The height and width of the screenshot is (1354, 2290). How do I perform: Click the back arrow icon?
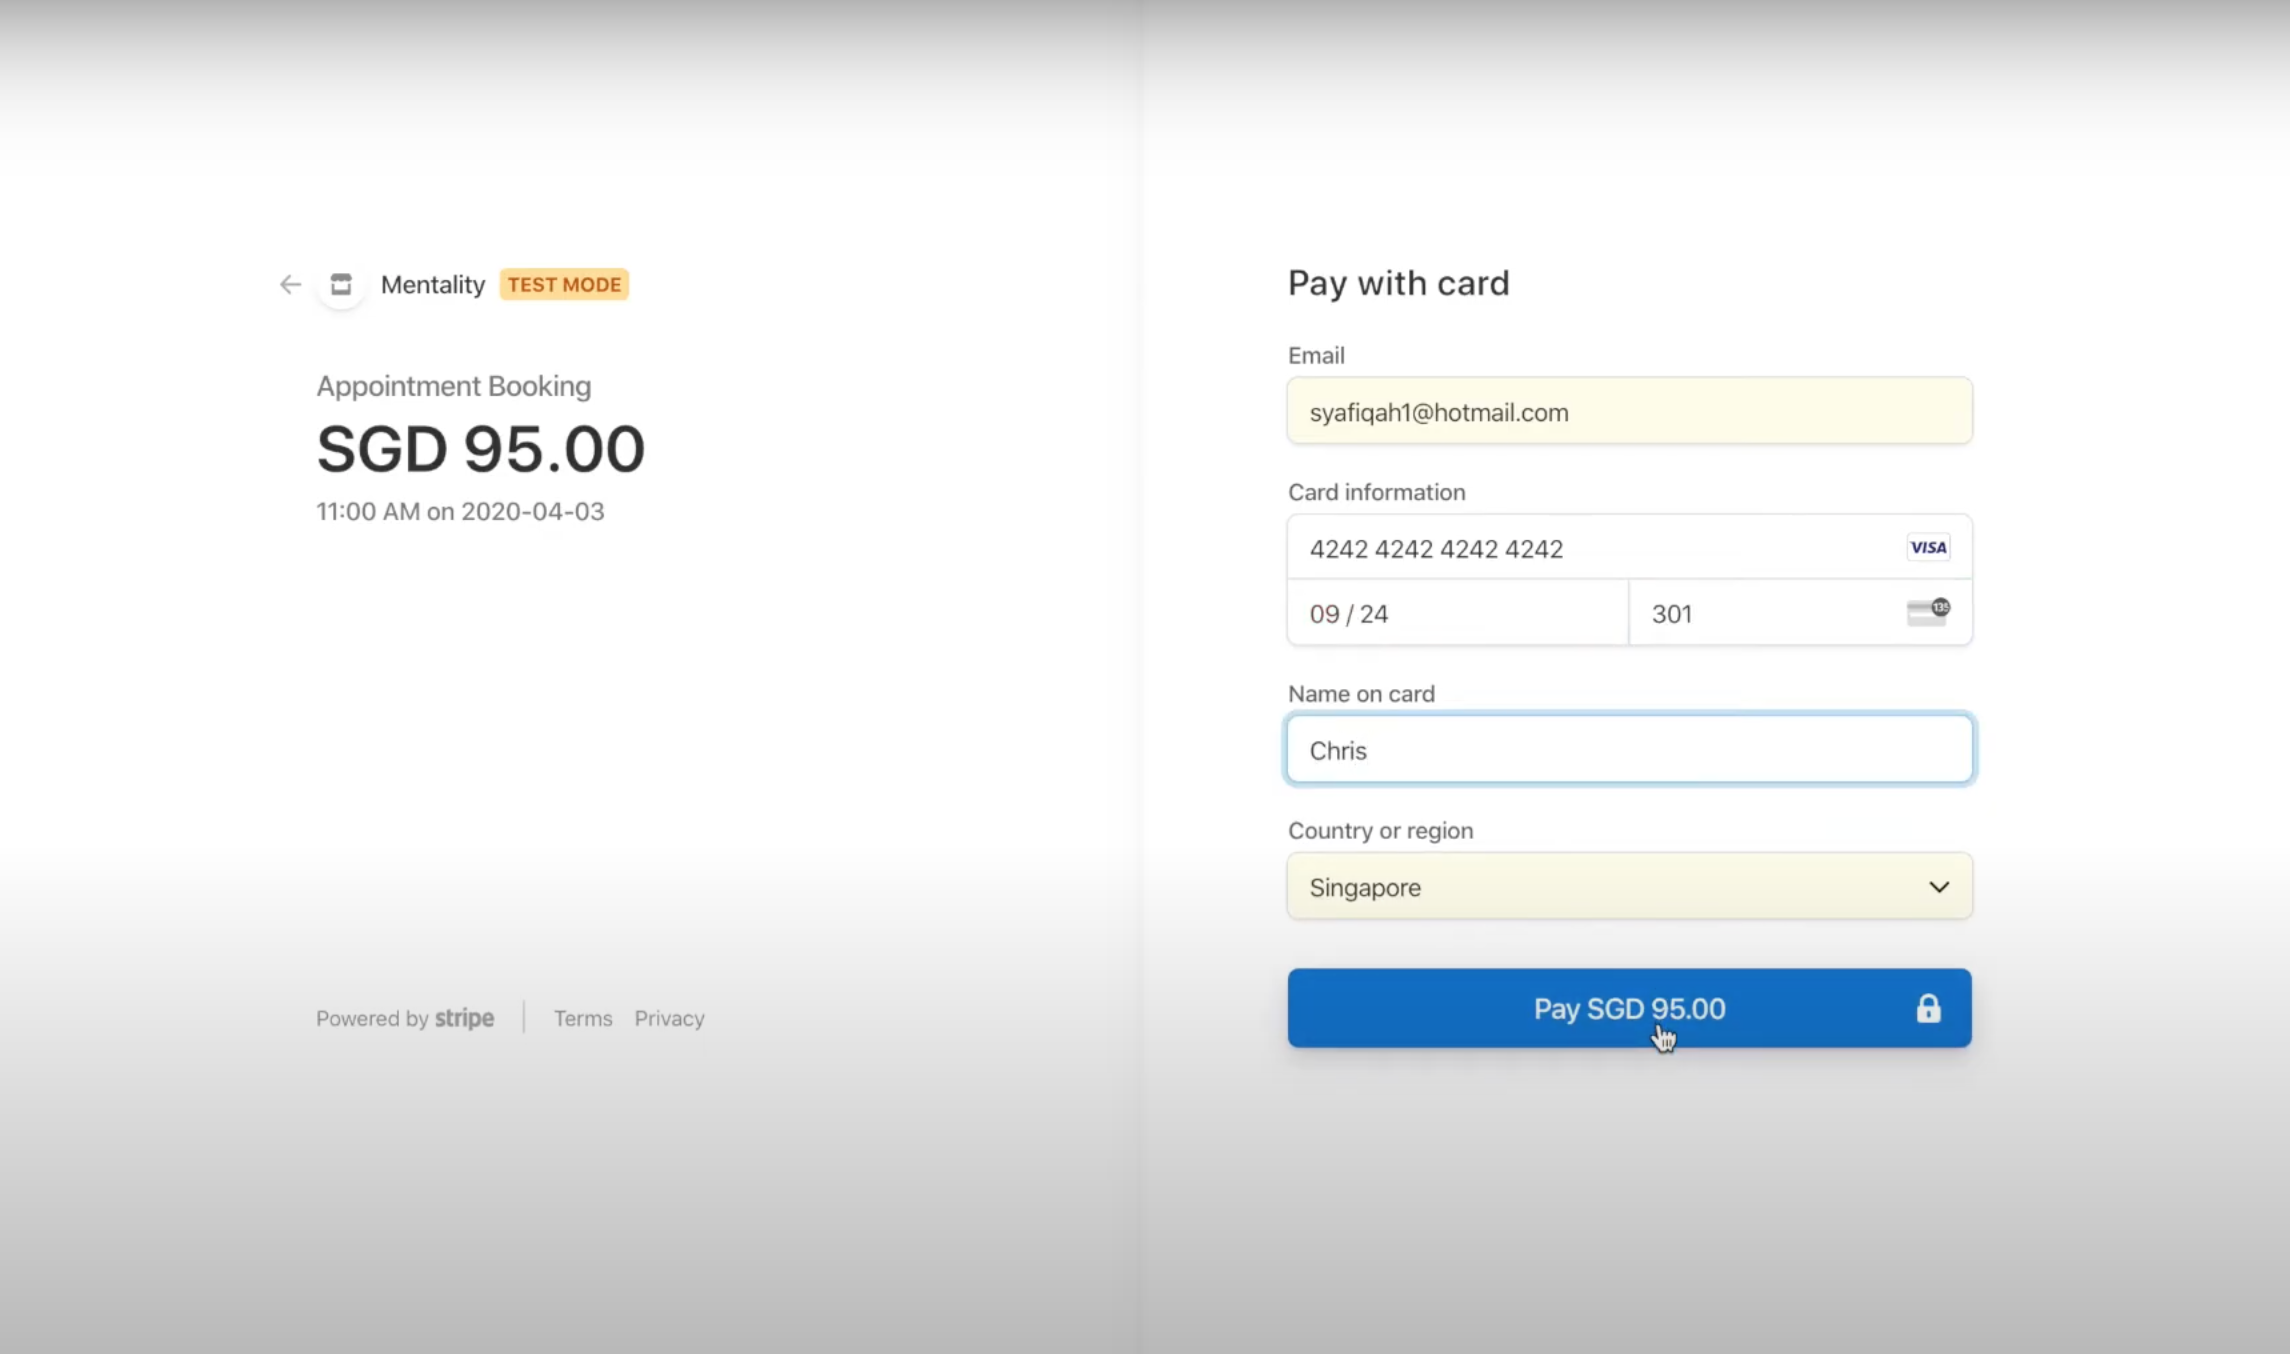[x=290, y=285]
